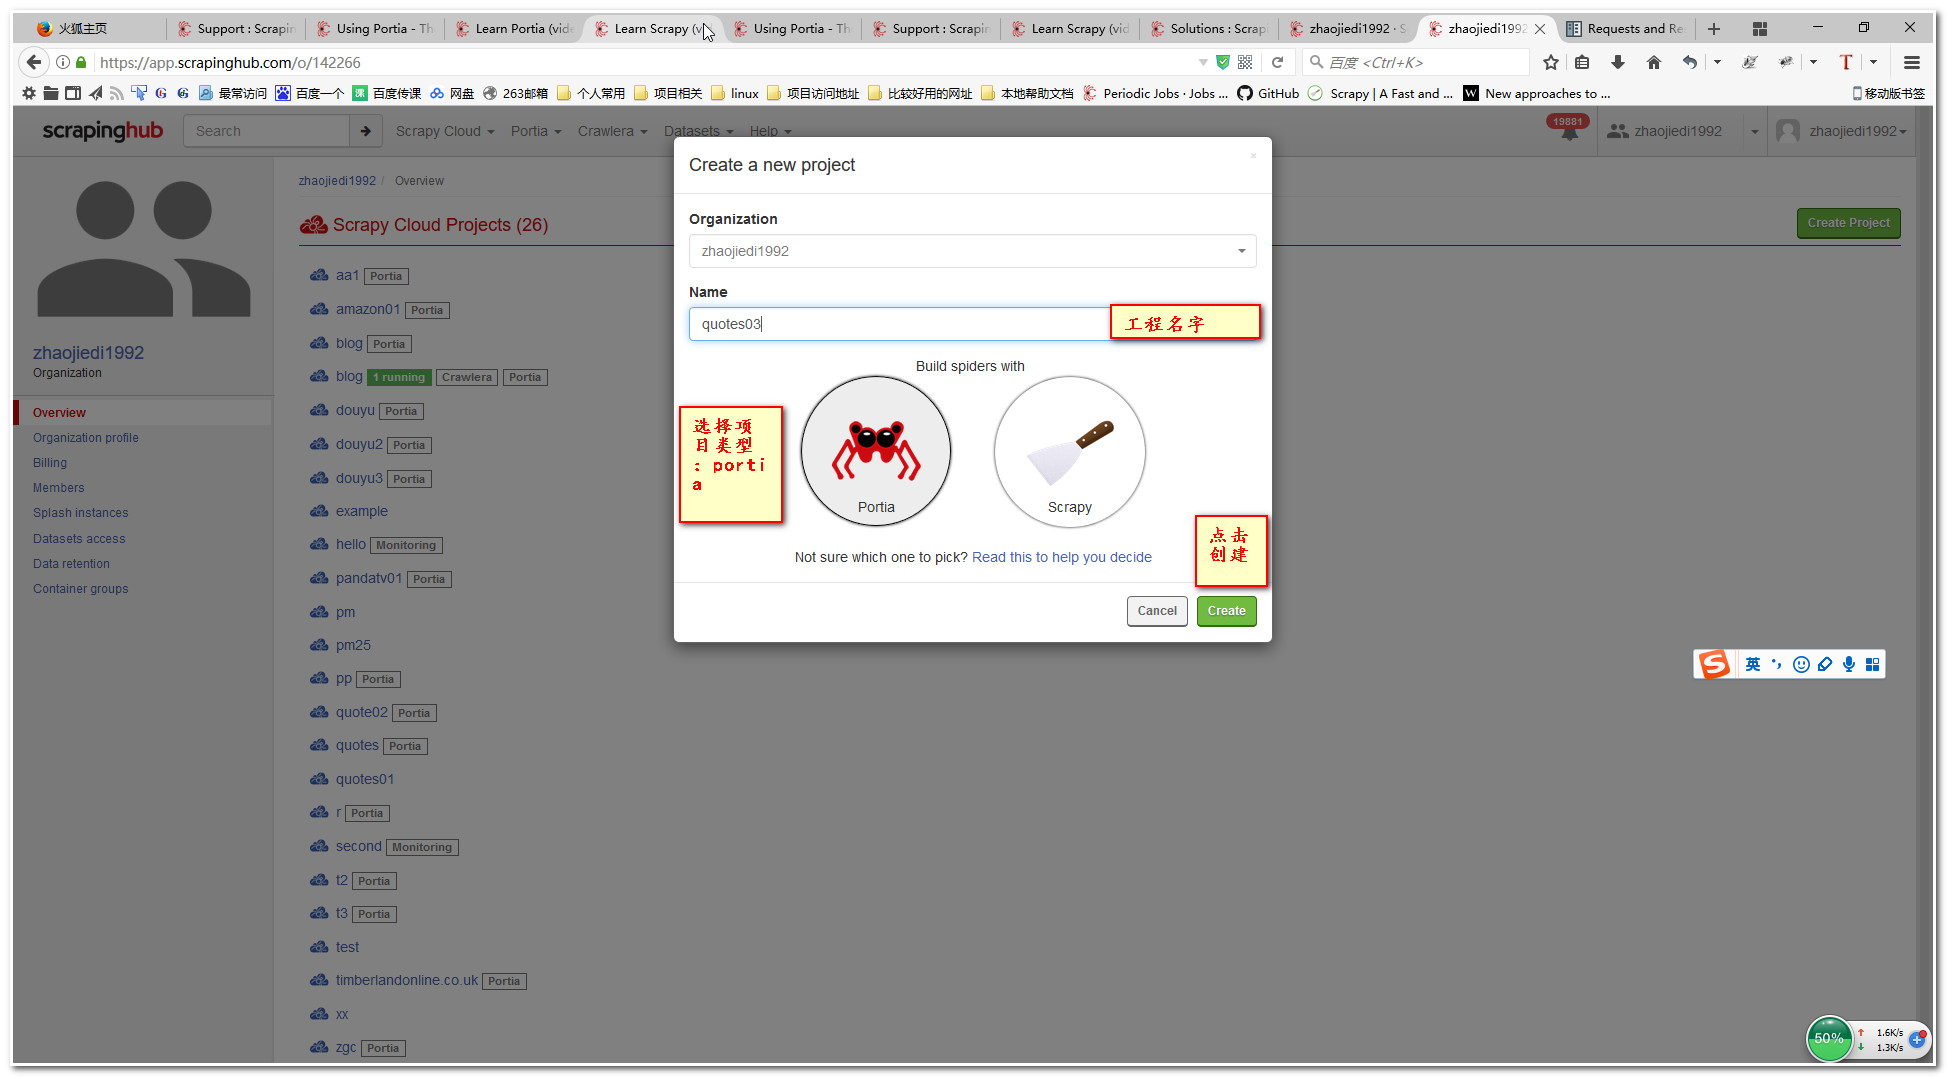Click the scrapinghub Search box
The width and height of the screenshot is (1947, 1077).
point(266,131)
